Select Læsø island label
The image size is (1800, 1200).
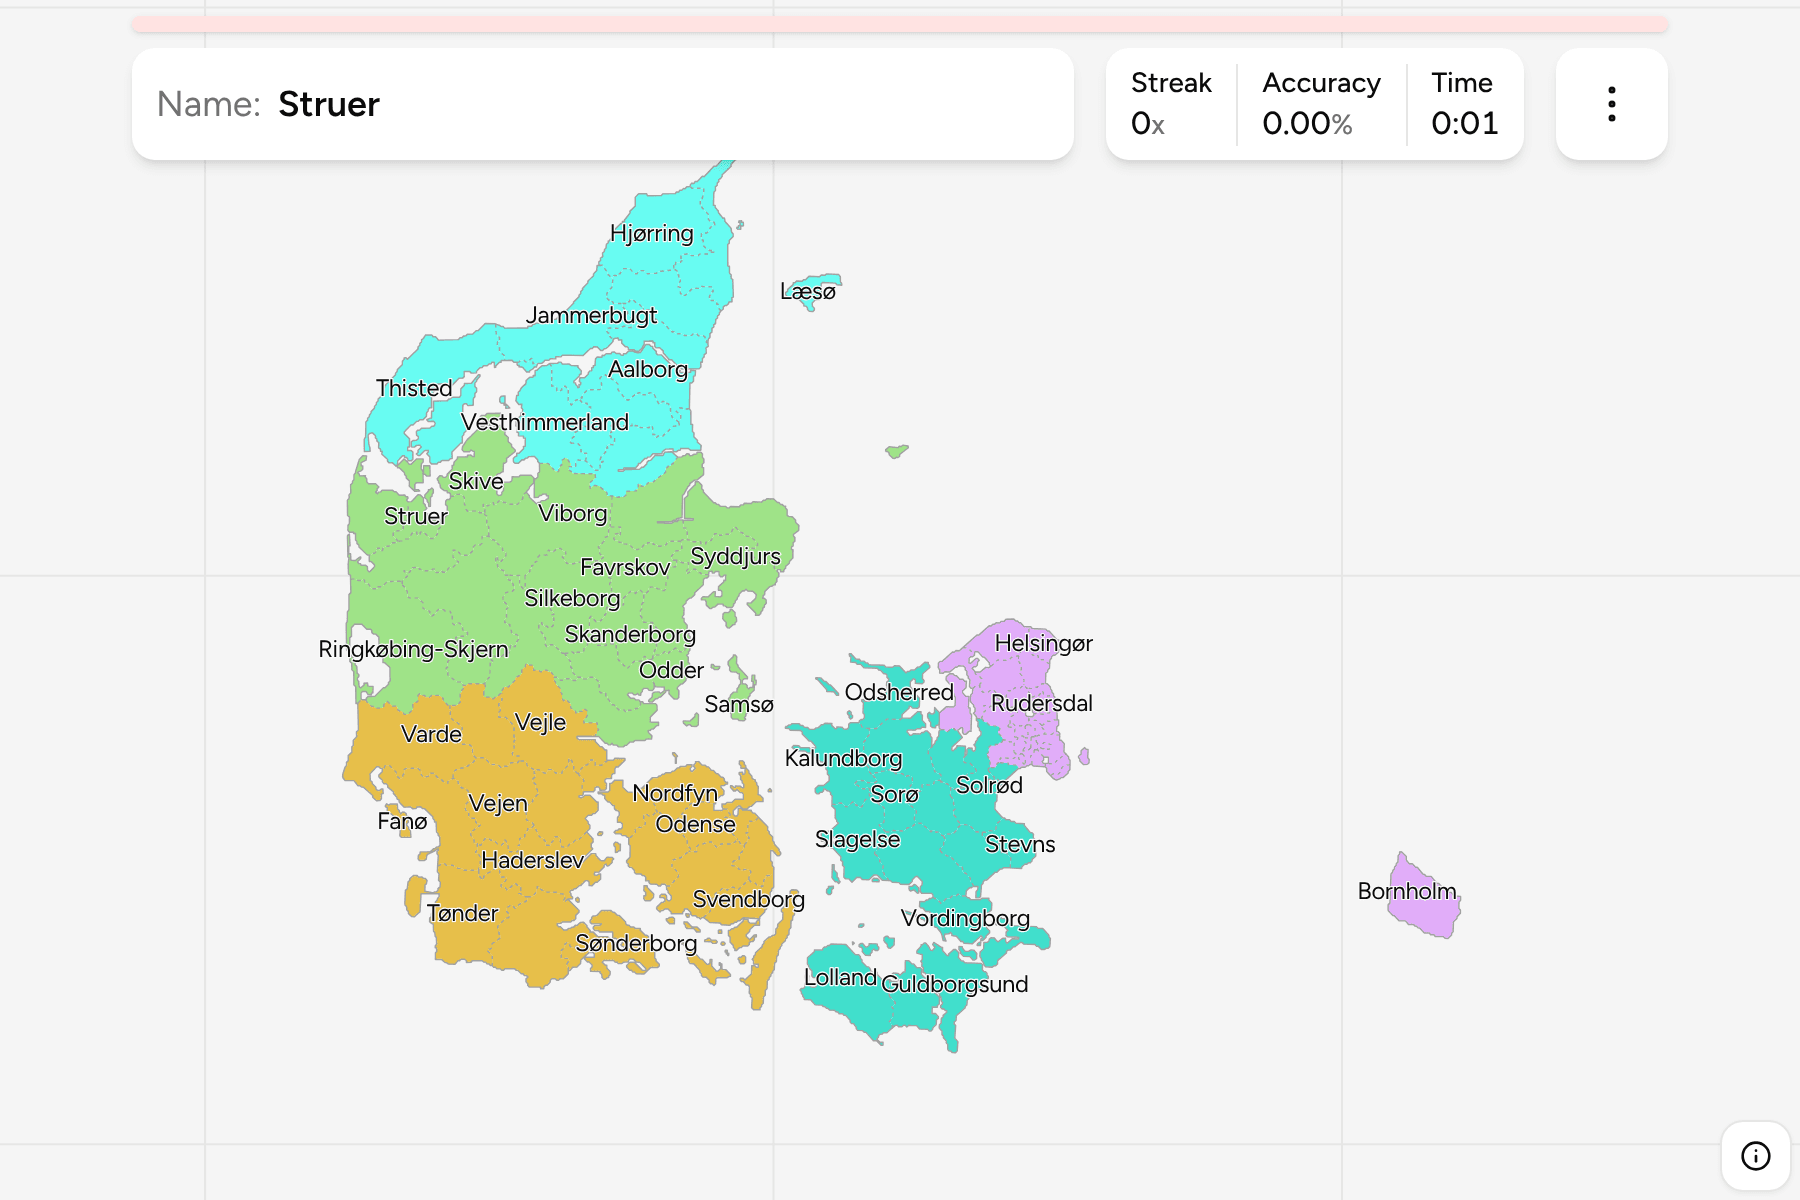point(808,291)
